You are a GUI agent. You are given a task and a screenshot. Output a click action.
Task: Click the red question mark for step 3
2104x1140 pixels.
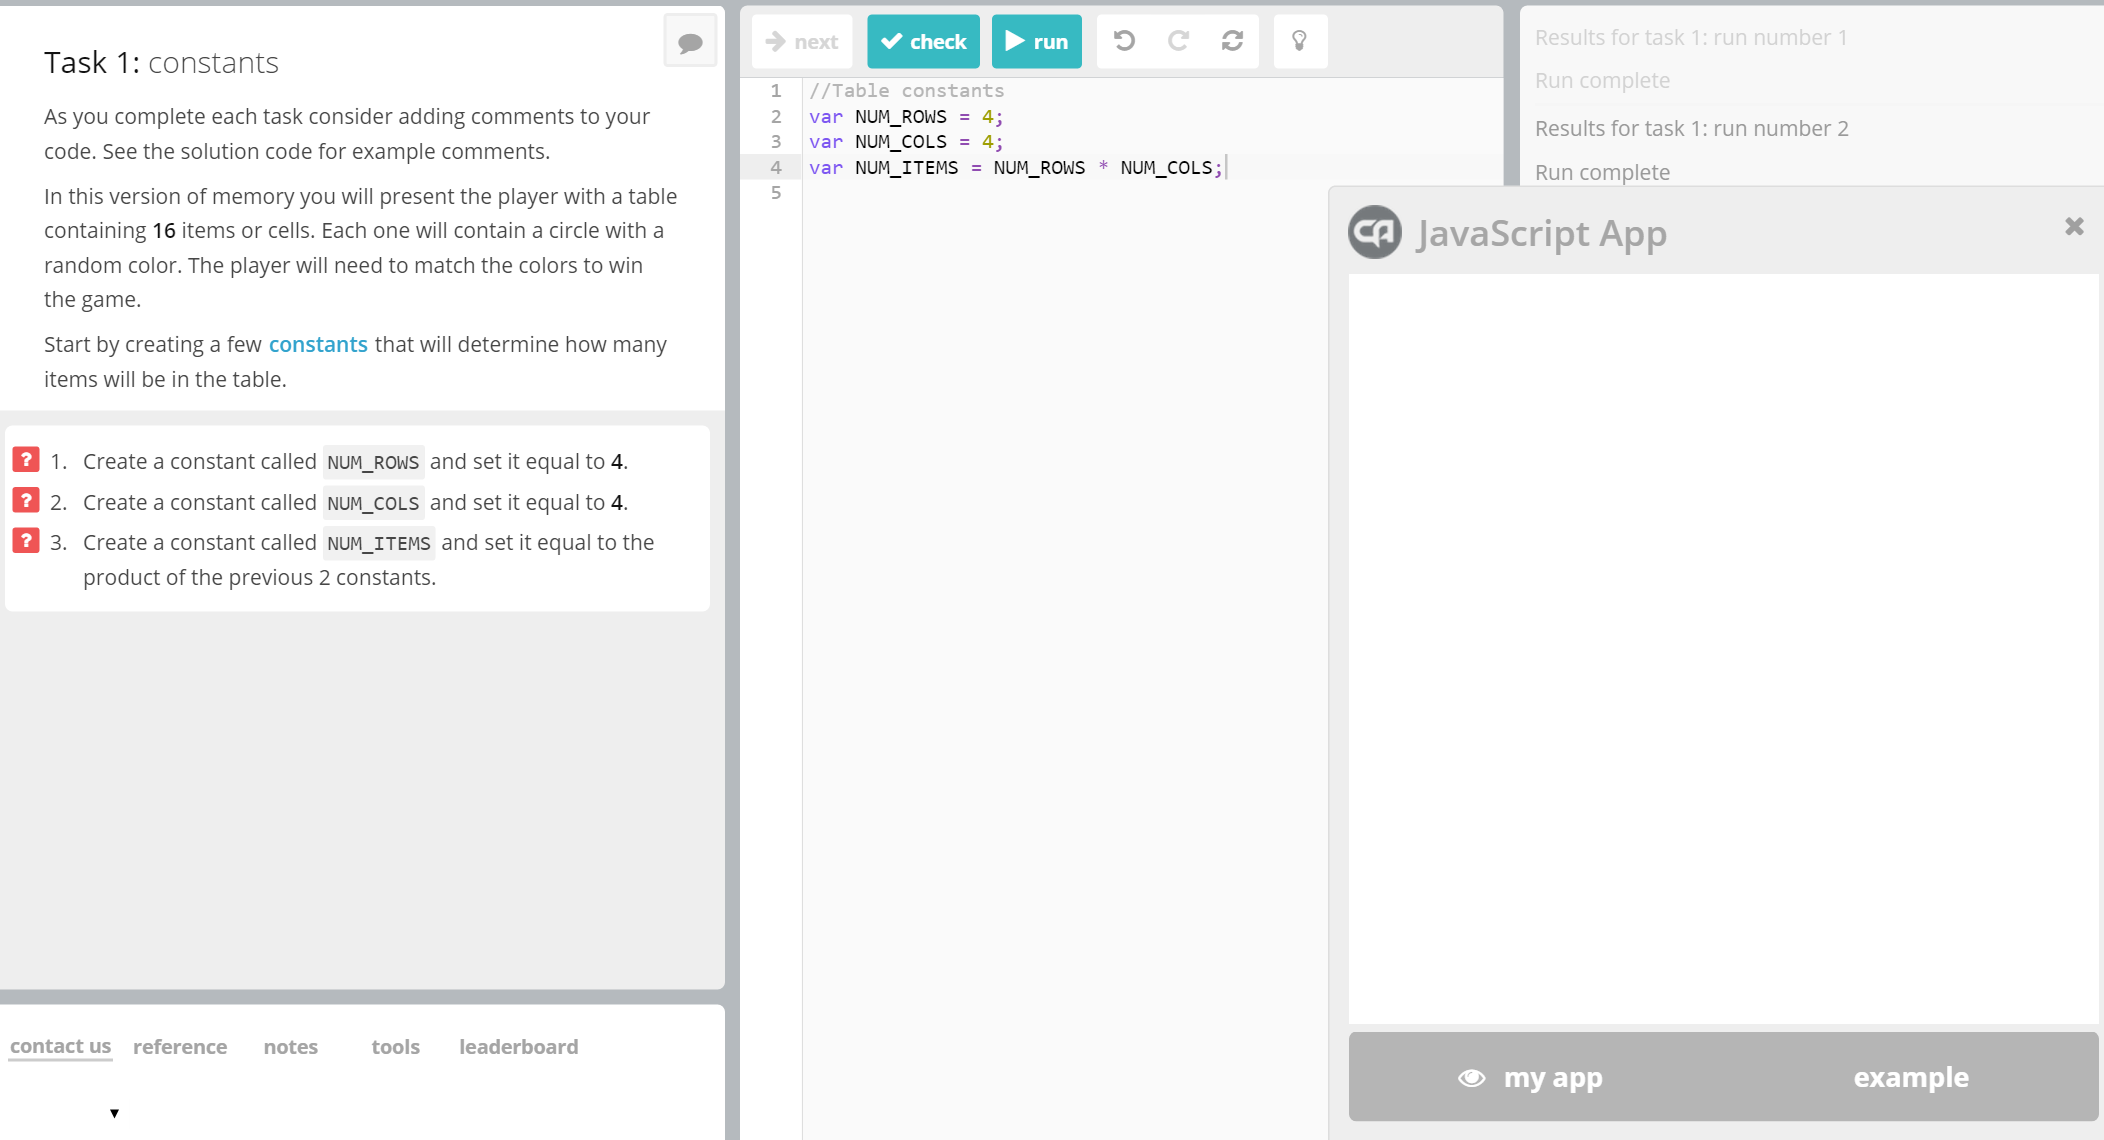[26, 541]
